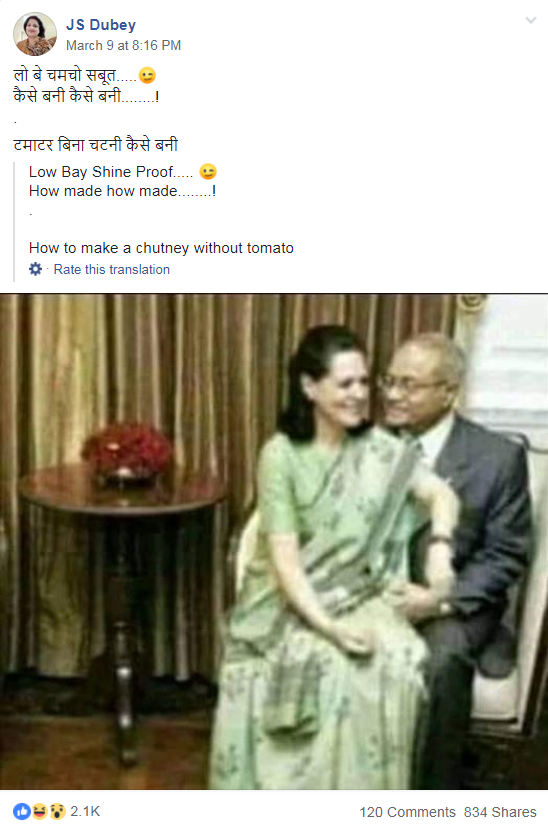
Task: View the 2.1K reactions list
Action: click(85, 811)
